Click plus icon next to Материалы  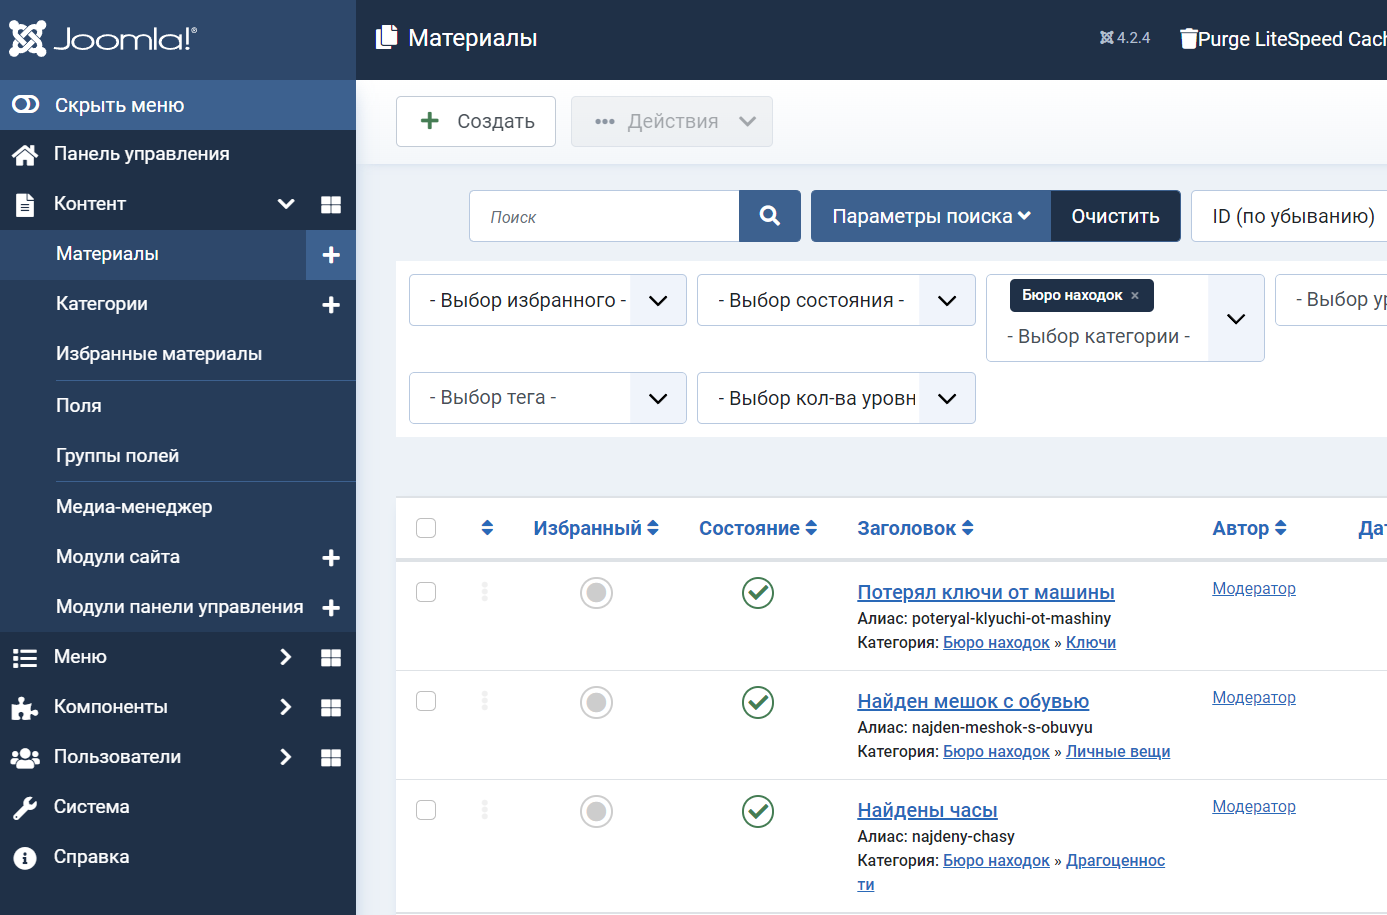pyautogui.click(x=331, y=255)
